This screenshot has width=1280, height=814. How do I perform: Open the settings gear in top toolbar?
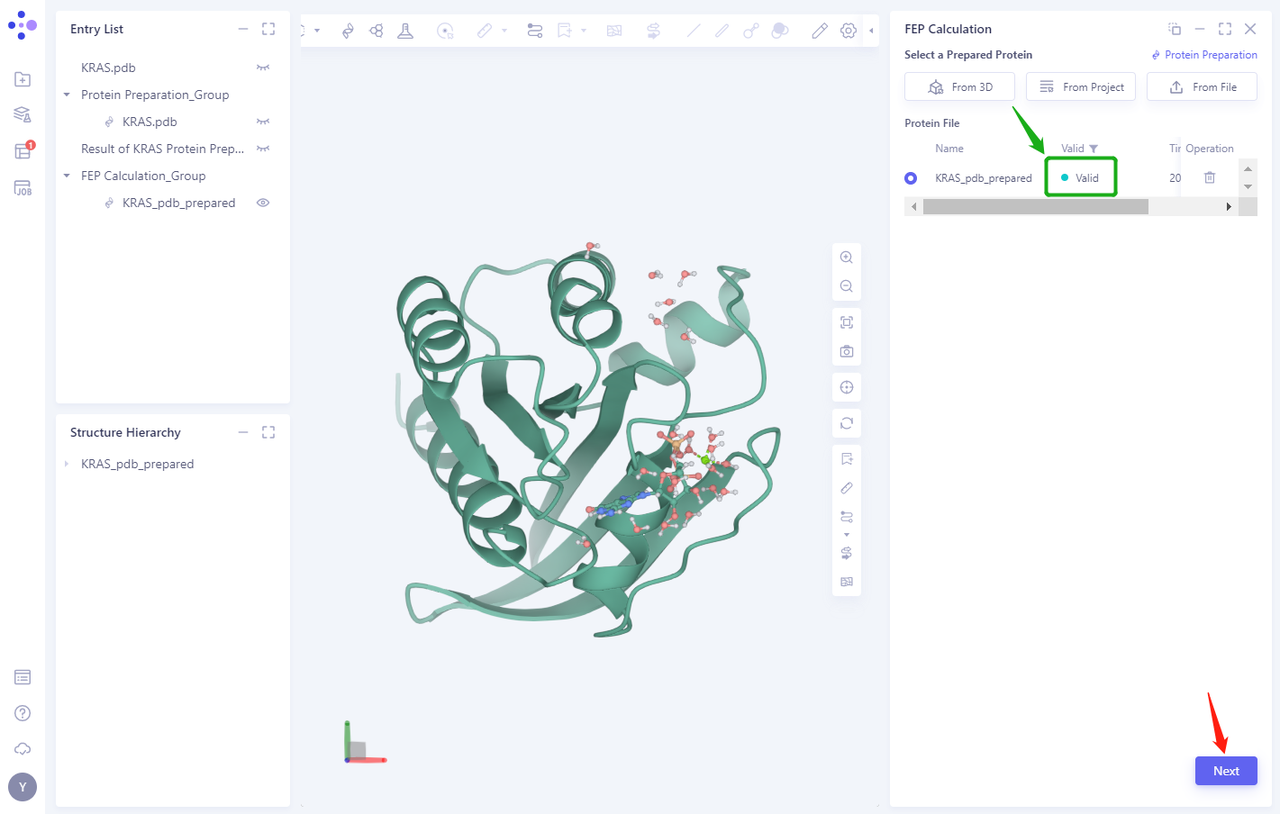pyautogui.click(x=848, y=31)
